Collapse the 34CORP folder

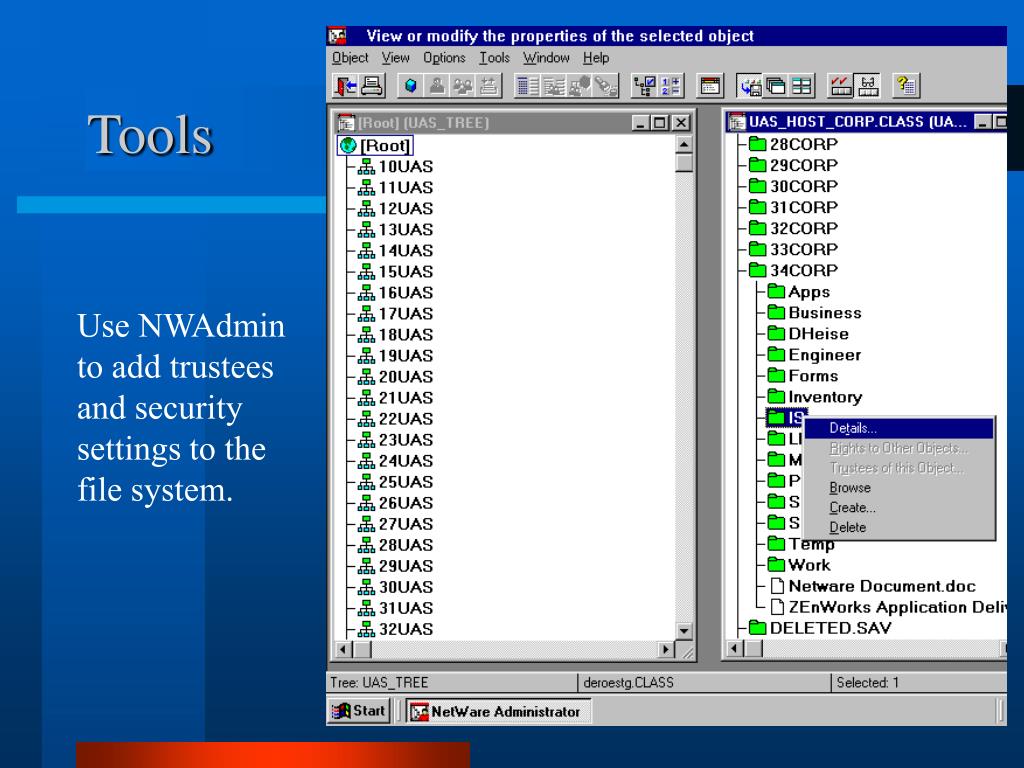tap(793, 270)
